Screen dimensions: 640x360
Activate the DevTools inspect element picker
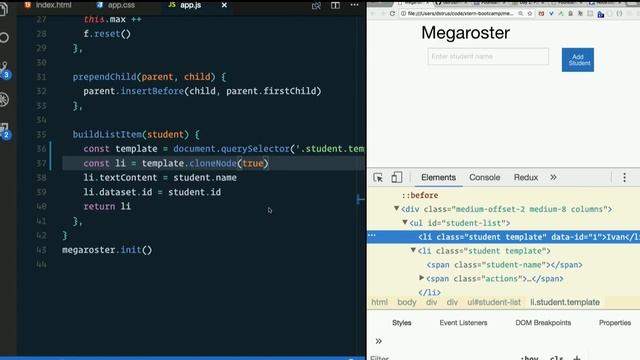tap(378, 178)
